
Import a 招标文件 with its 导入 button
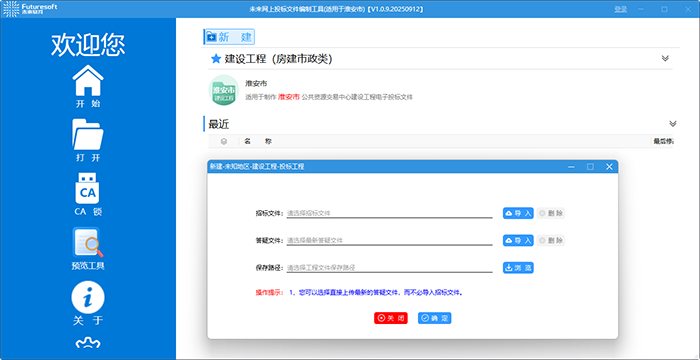pos(518,213)
